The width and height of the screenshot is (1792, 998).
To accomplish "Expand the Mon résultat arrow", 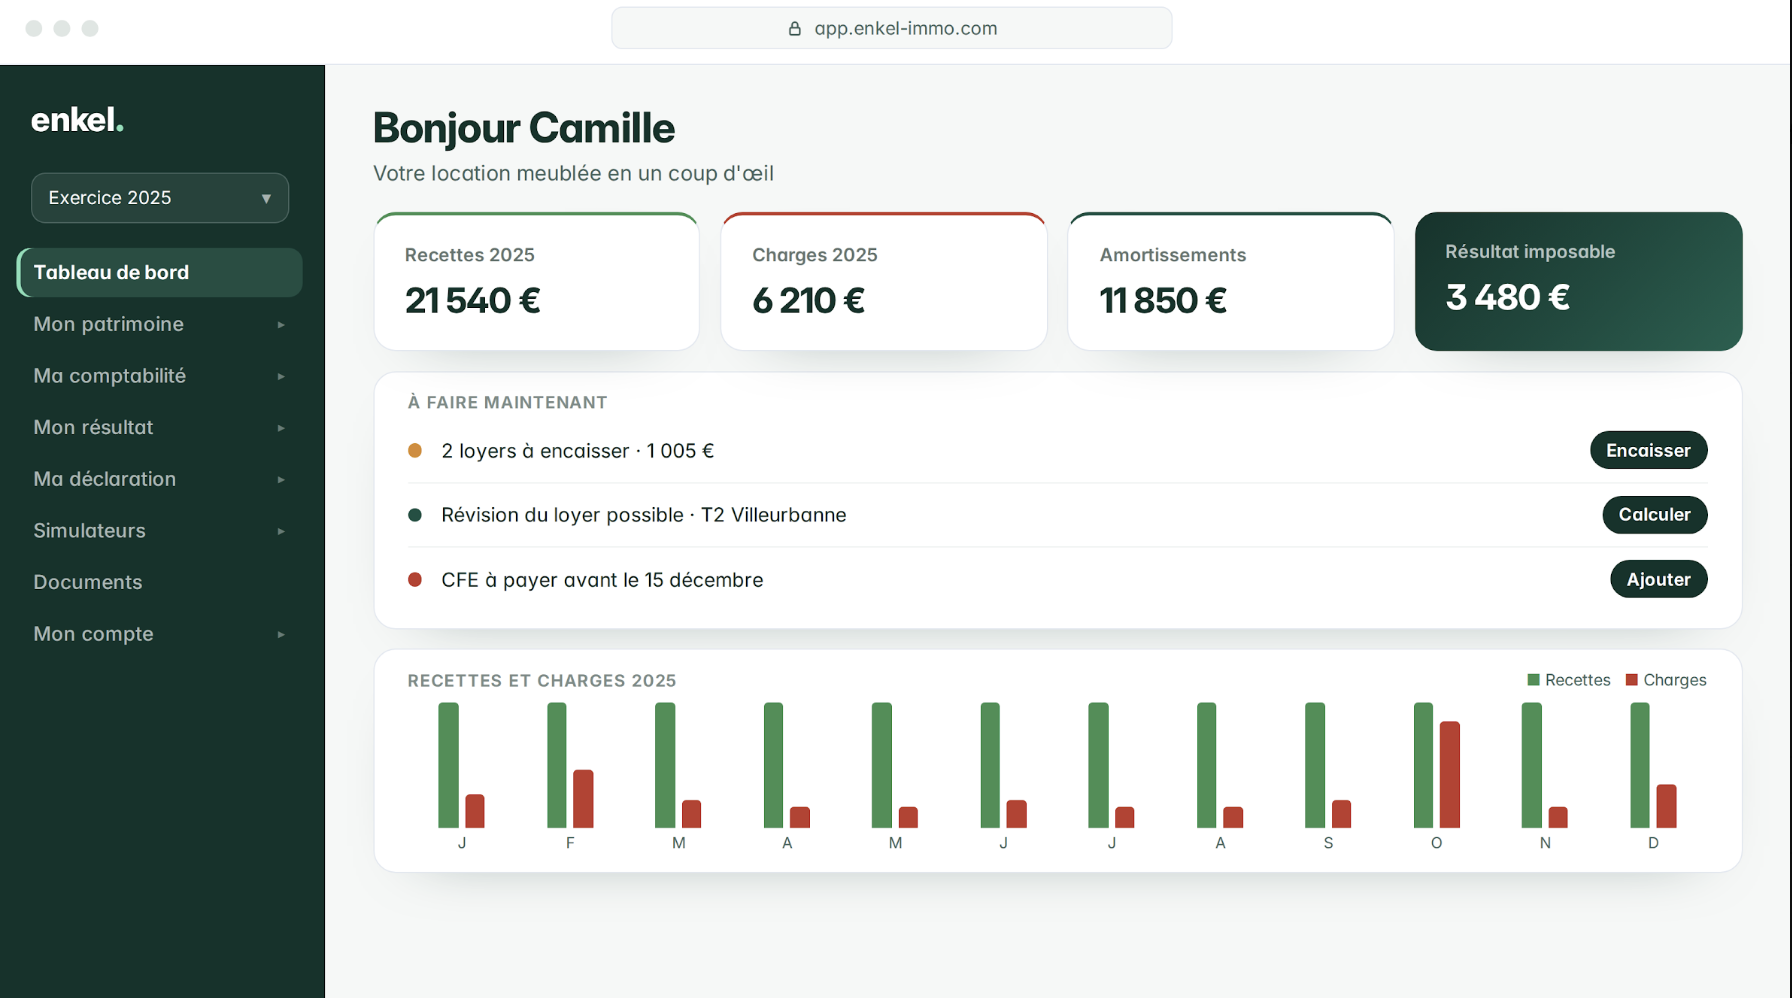I will (281, 428).
